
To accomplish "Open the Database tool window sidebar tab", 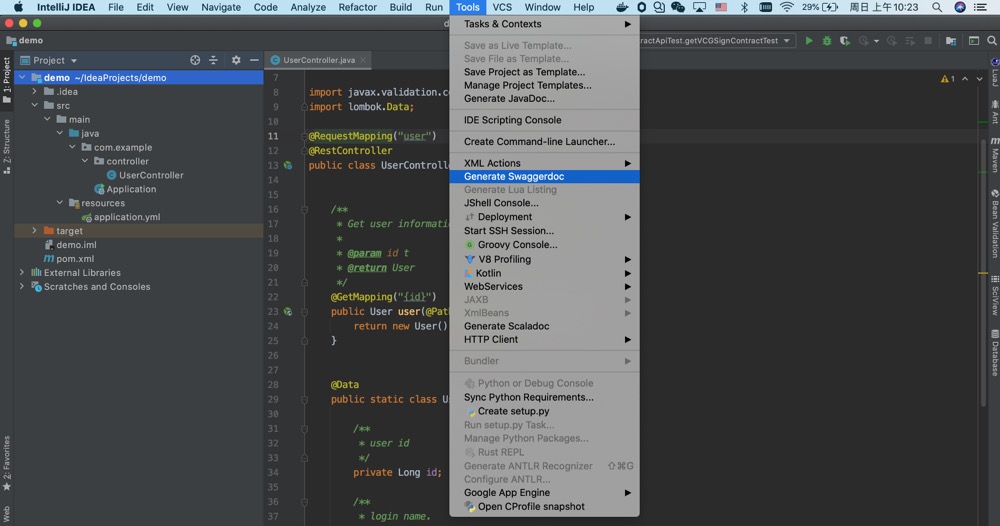I will [x=994, y=353].
